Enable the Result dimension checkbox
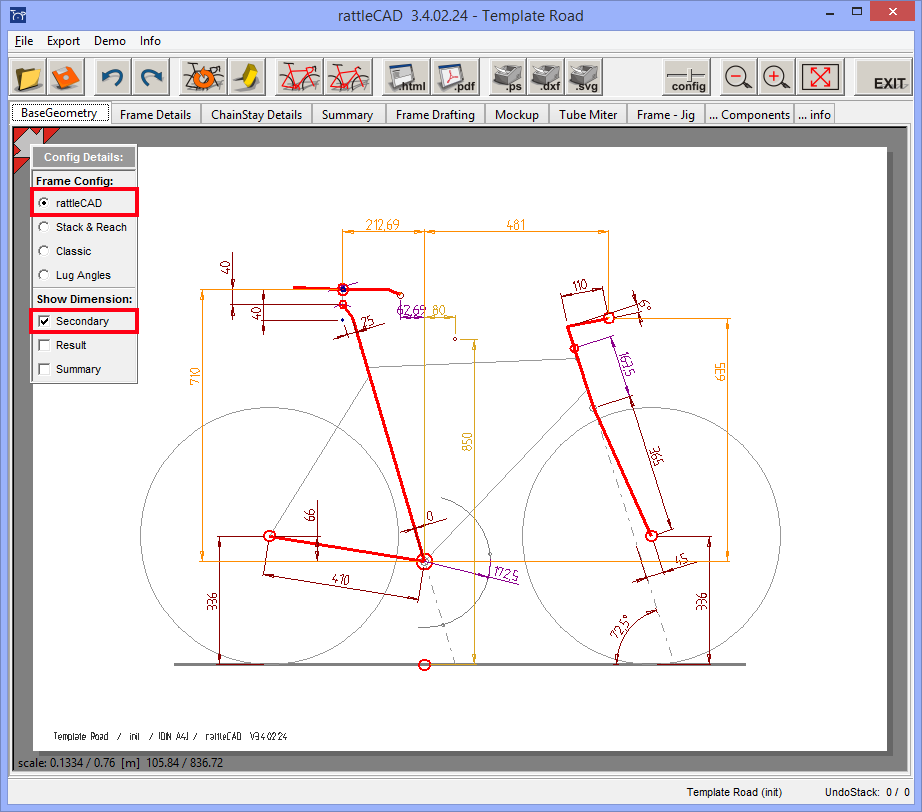The height and width of the screenshot is (812, 922). tap(44, 345)
